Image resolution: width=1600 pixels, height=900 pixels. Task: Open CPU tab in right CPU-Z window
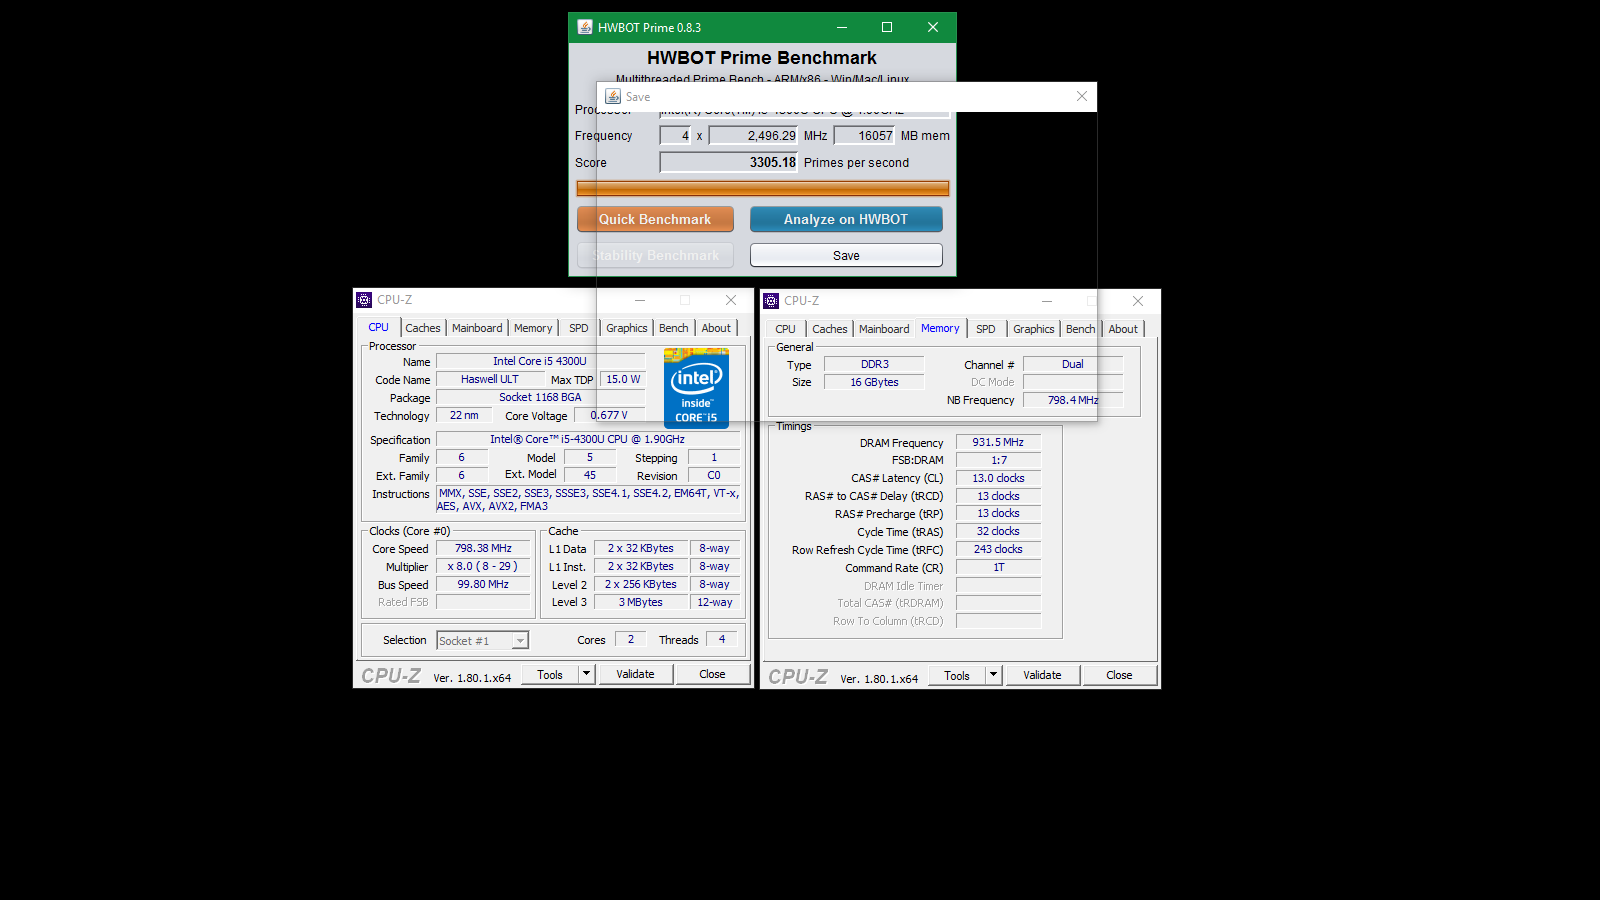pos(785,329)
